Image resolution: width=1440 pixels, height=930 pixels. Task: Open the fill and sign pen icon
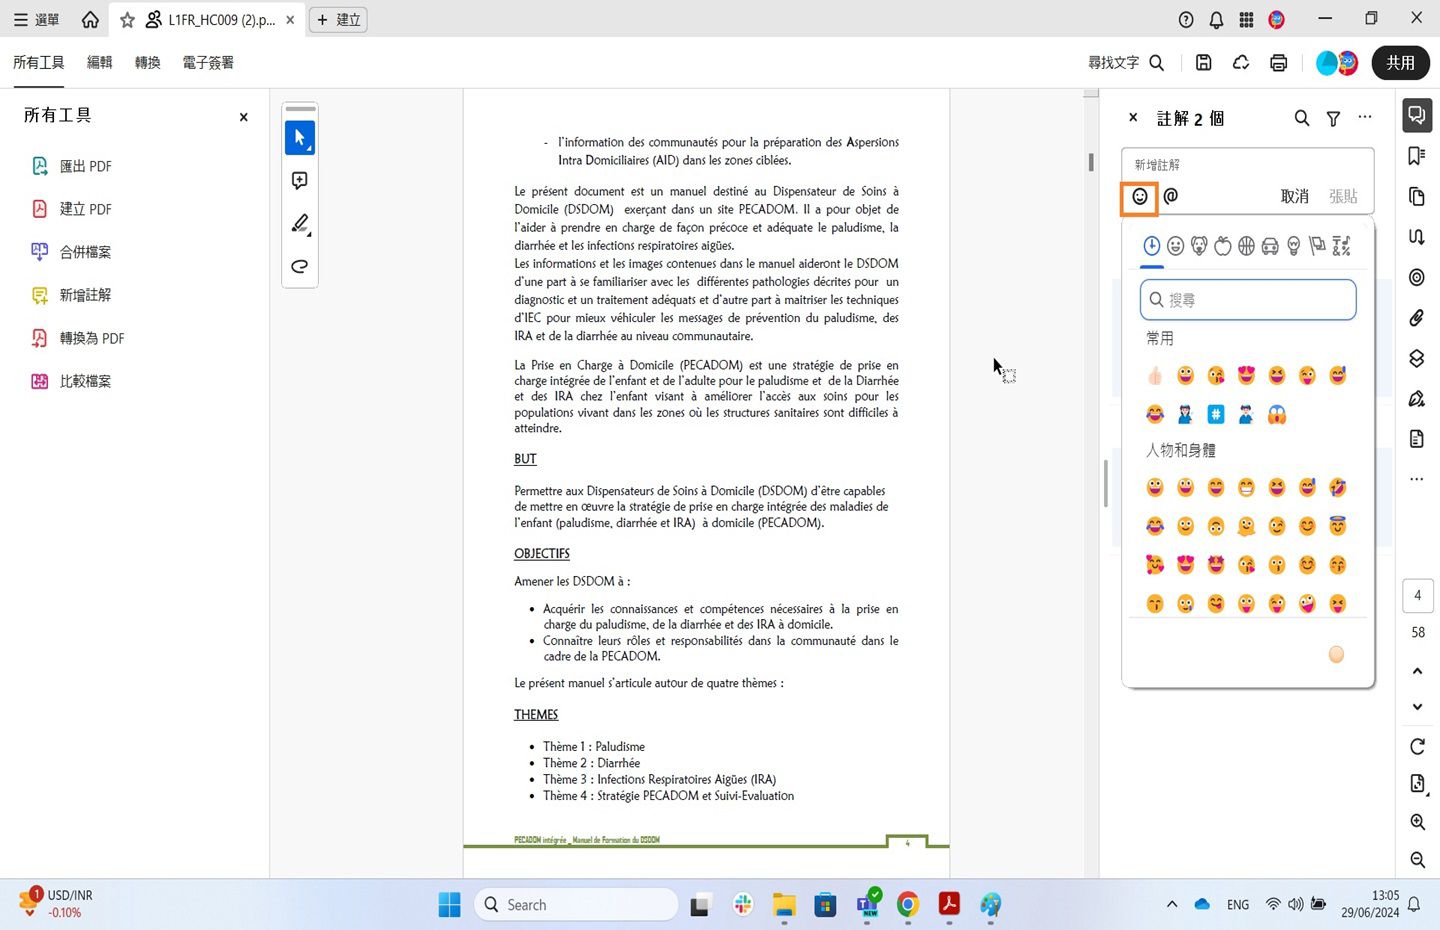pyautogui.click(x=1417, y=399)
